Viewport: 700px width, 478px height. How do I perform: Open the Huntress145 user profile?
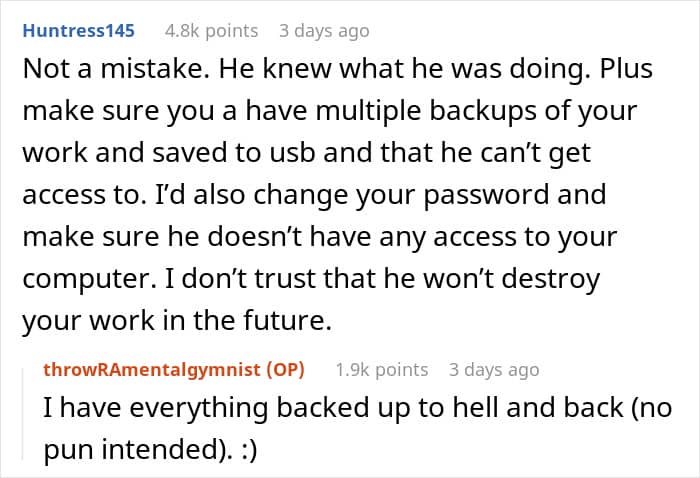(x=77, y=31)
